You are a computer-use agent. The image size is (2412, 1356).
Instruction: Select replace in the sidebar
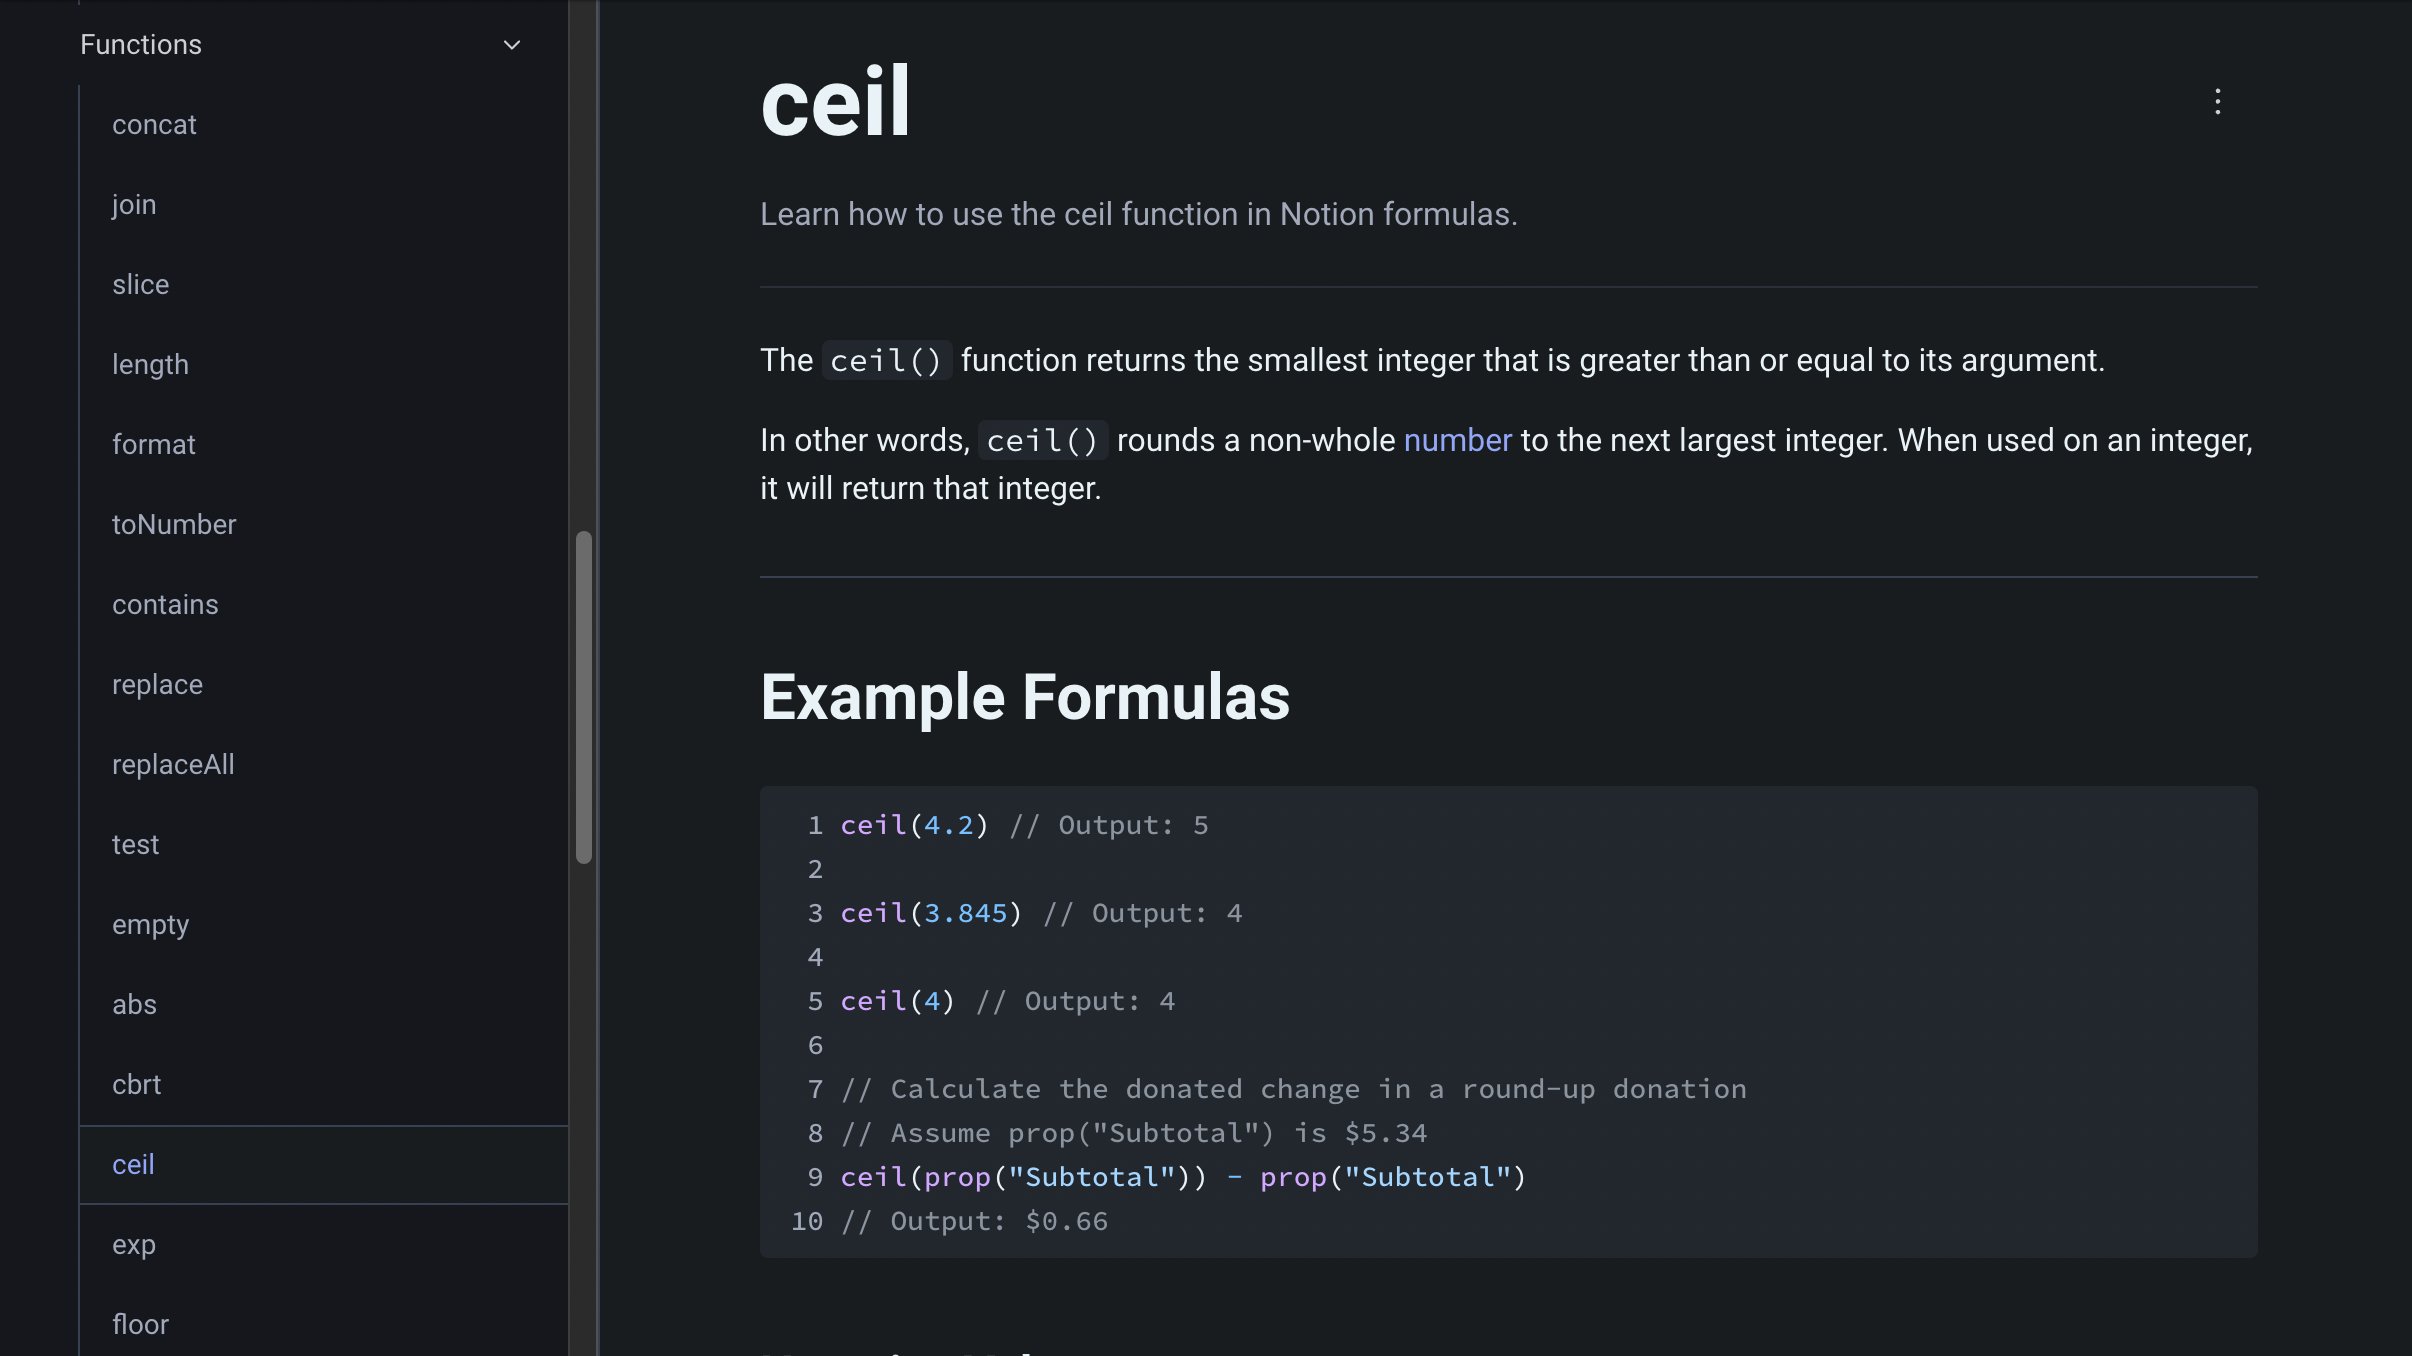point(157,684)
